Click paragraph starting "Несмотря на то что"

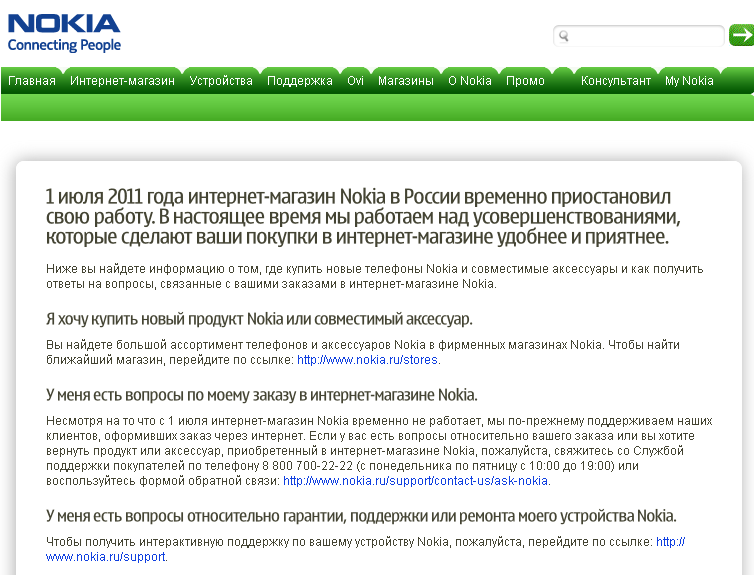point(379,451)
